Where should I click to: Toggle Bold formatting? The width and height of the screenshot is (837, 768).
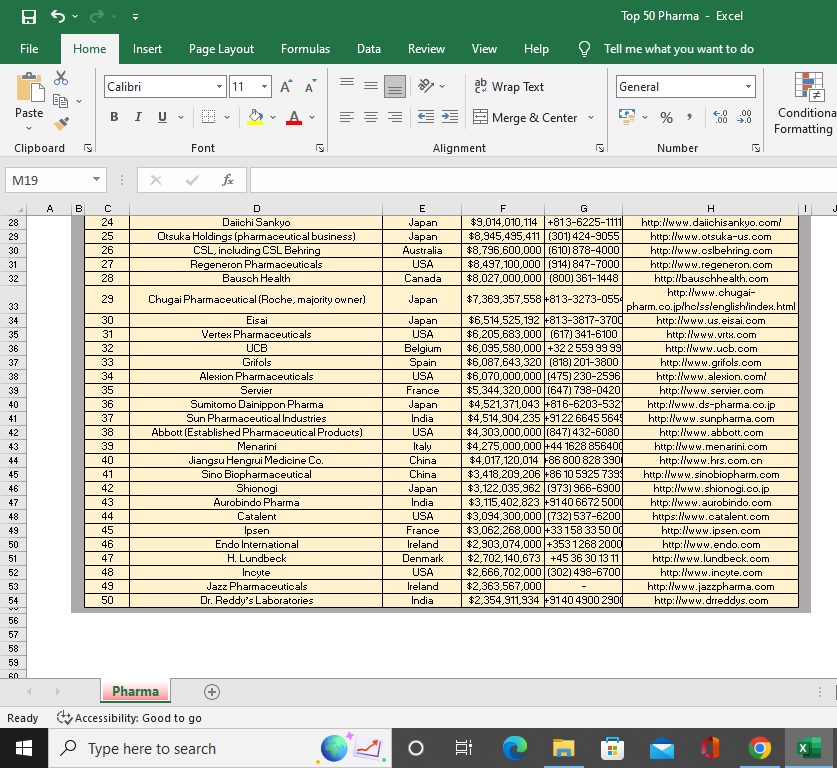(x=114, y=117)
